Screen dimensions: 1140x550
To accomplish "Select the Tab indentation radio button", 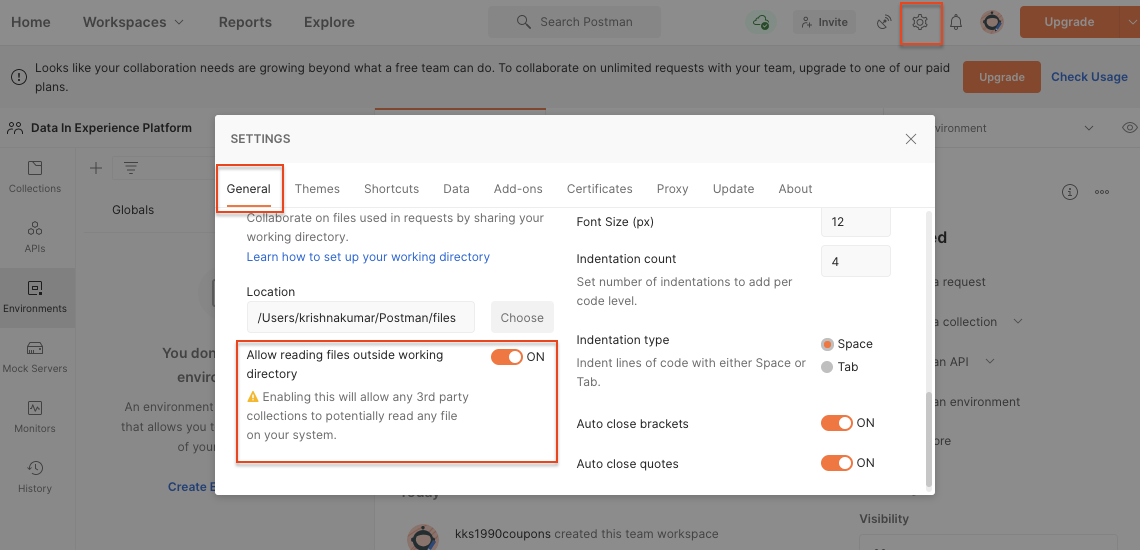I will click(x=827, y=367).
